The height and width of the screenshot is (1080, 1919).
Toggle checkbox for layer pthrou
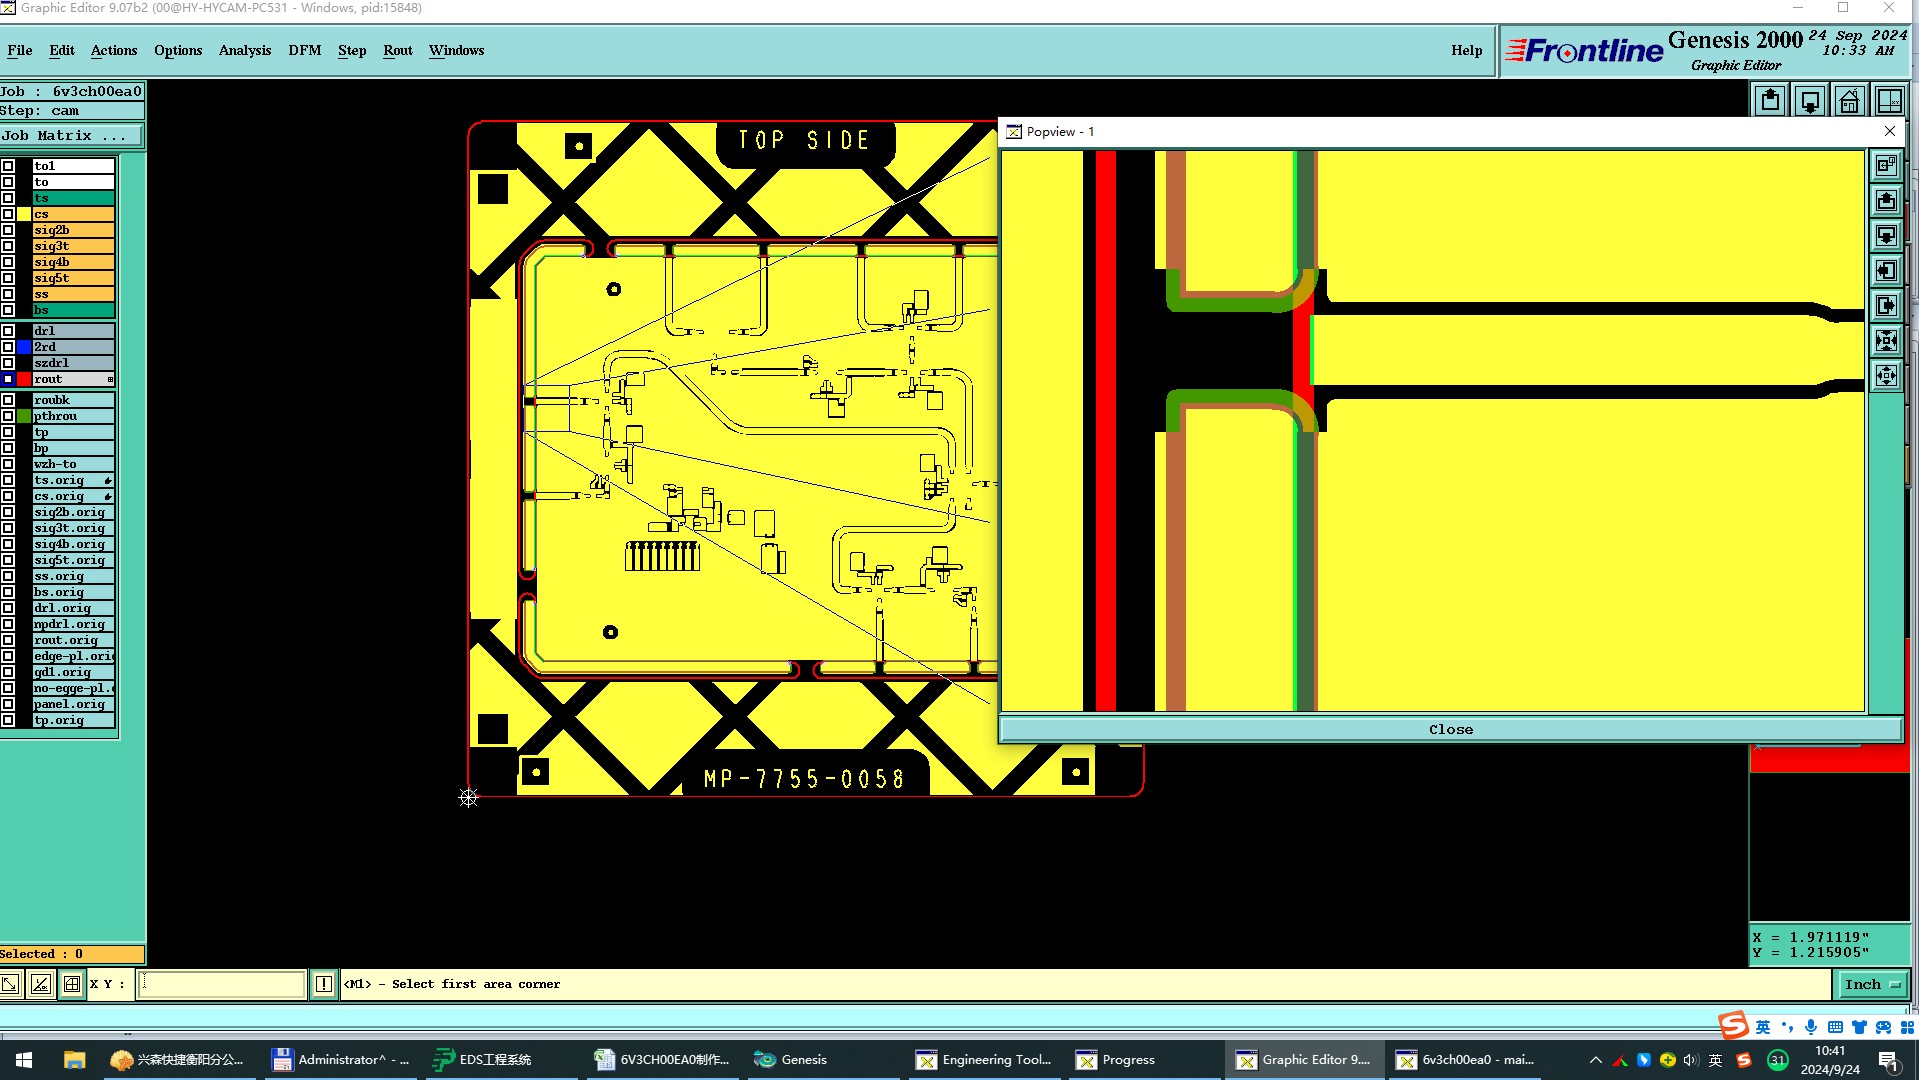coord(8,416)
